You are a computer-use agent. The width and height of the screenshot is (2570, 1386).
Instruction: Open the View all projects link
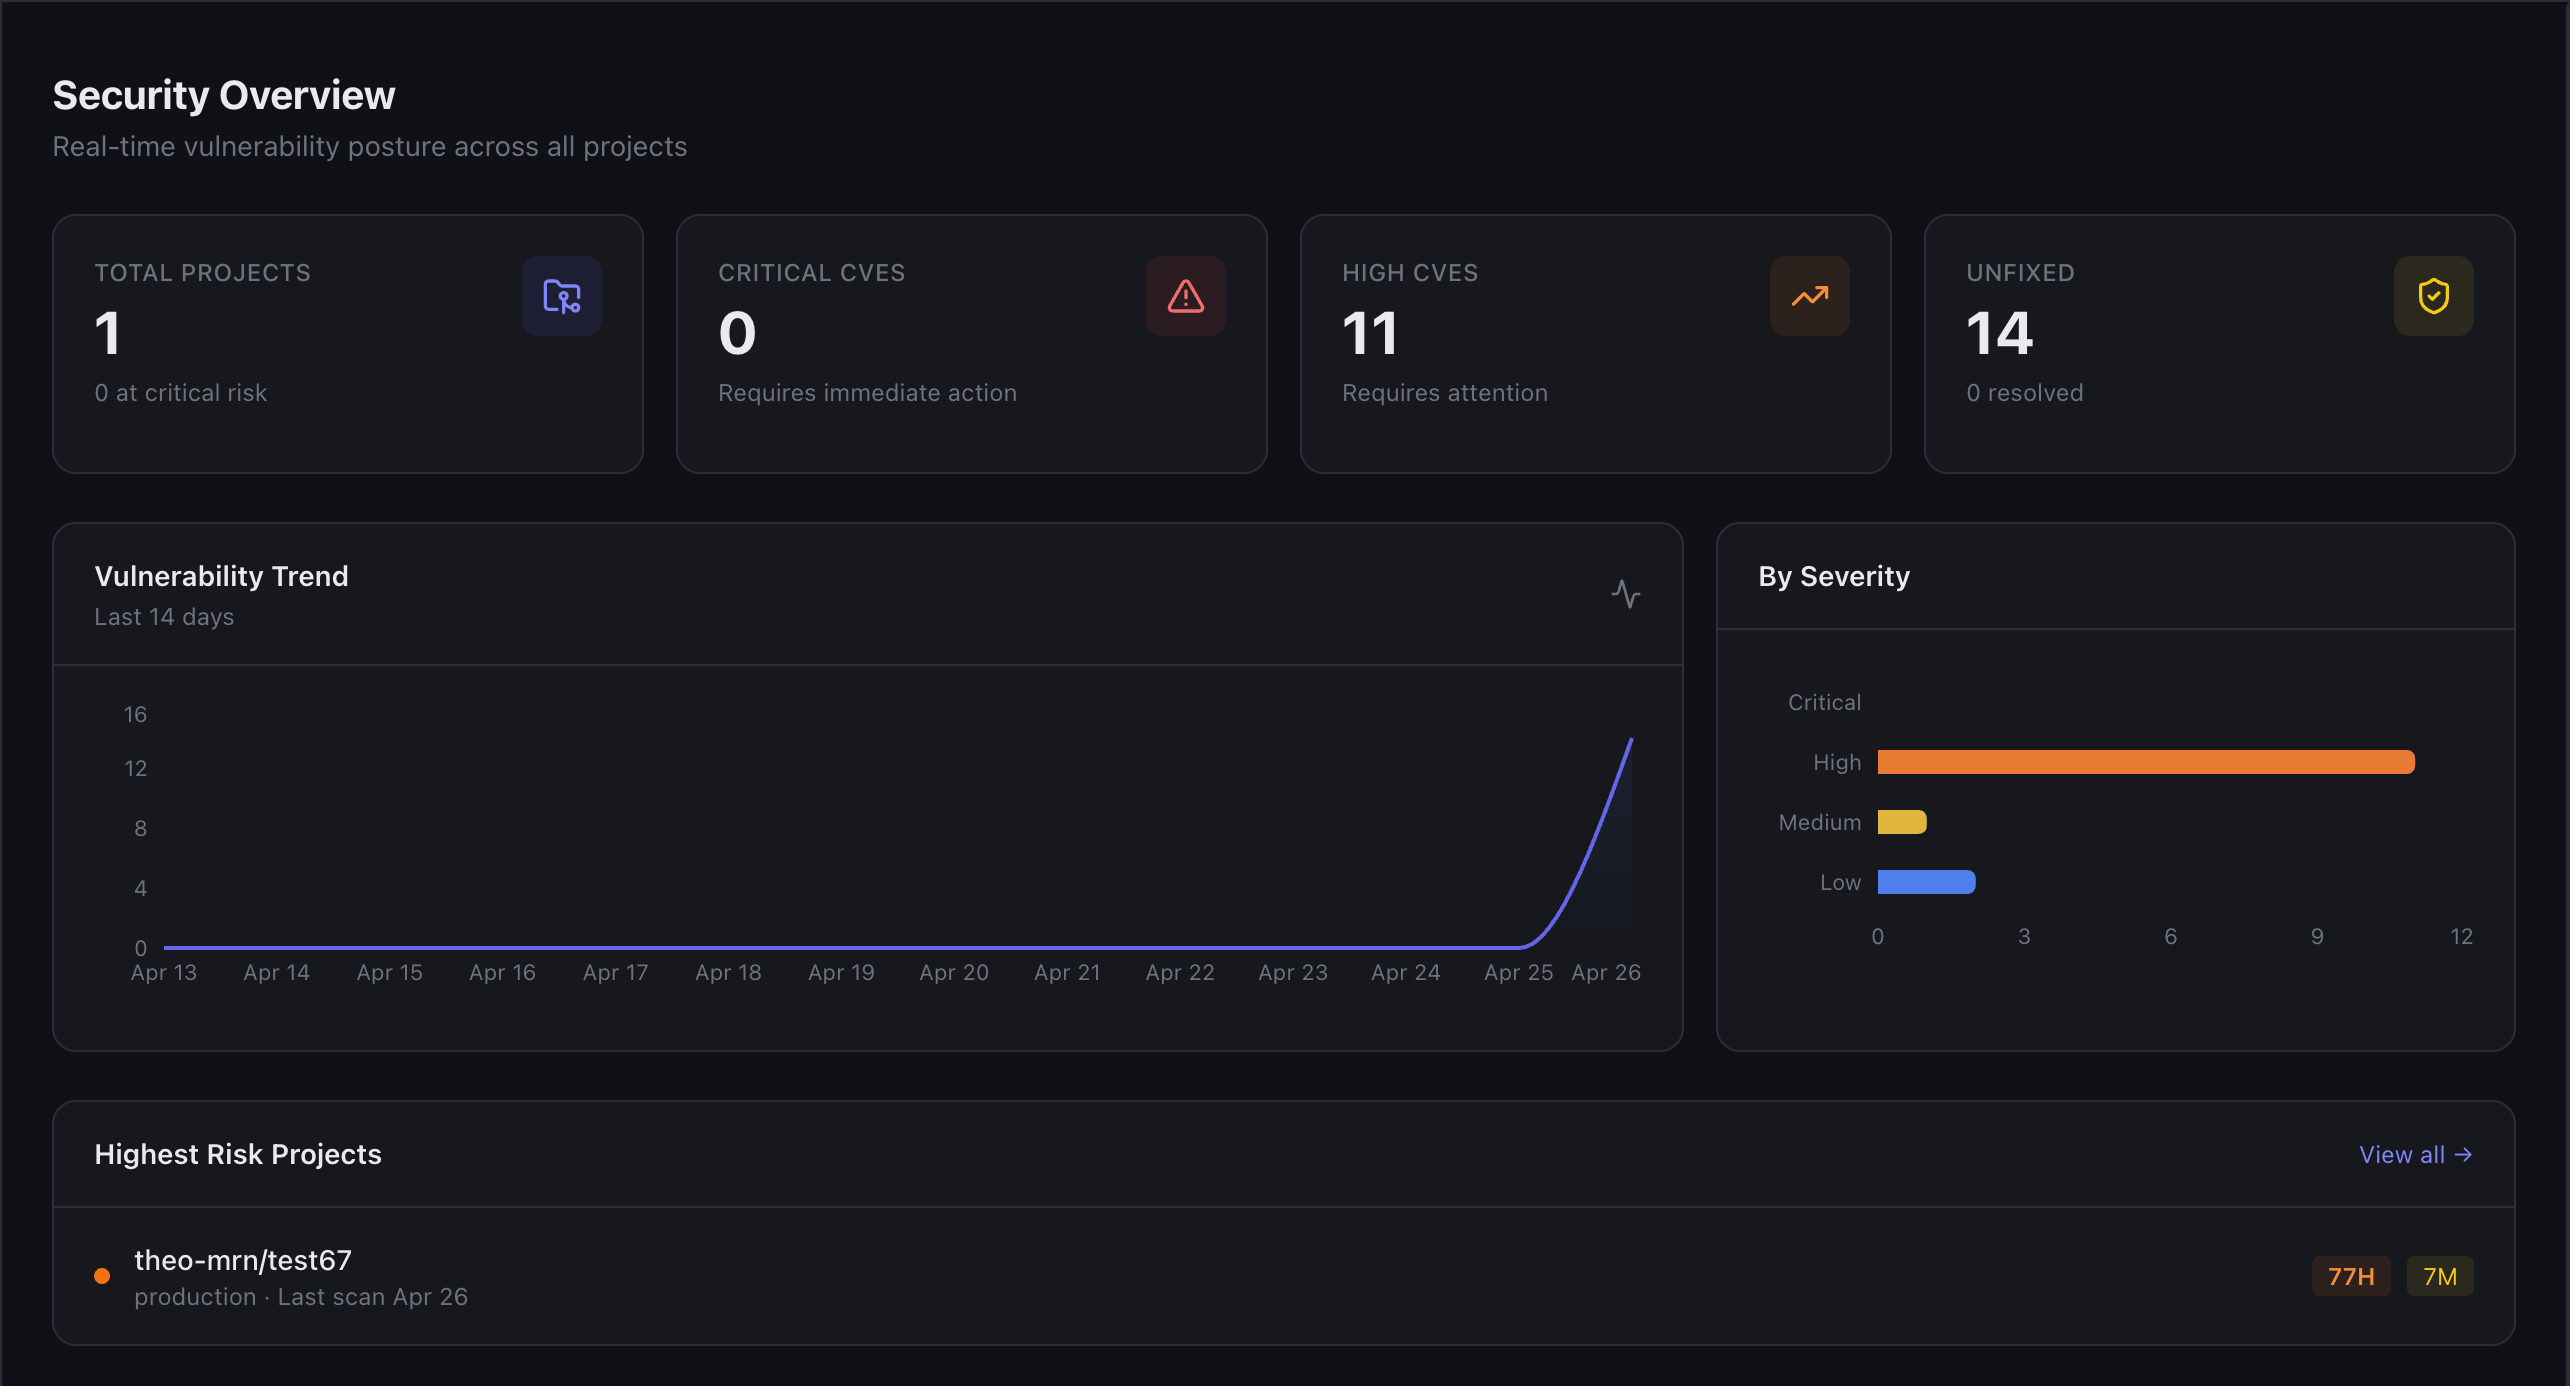(2403, 1154)
